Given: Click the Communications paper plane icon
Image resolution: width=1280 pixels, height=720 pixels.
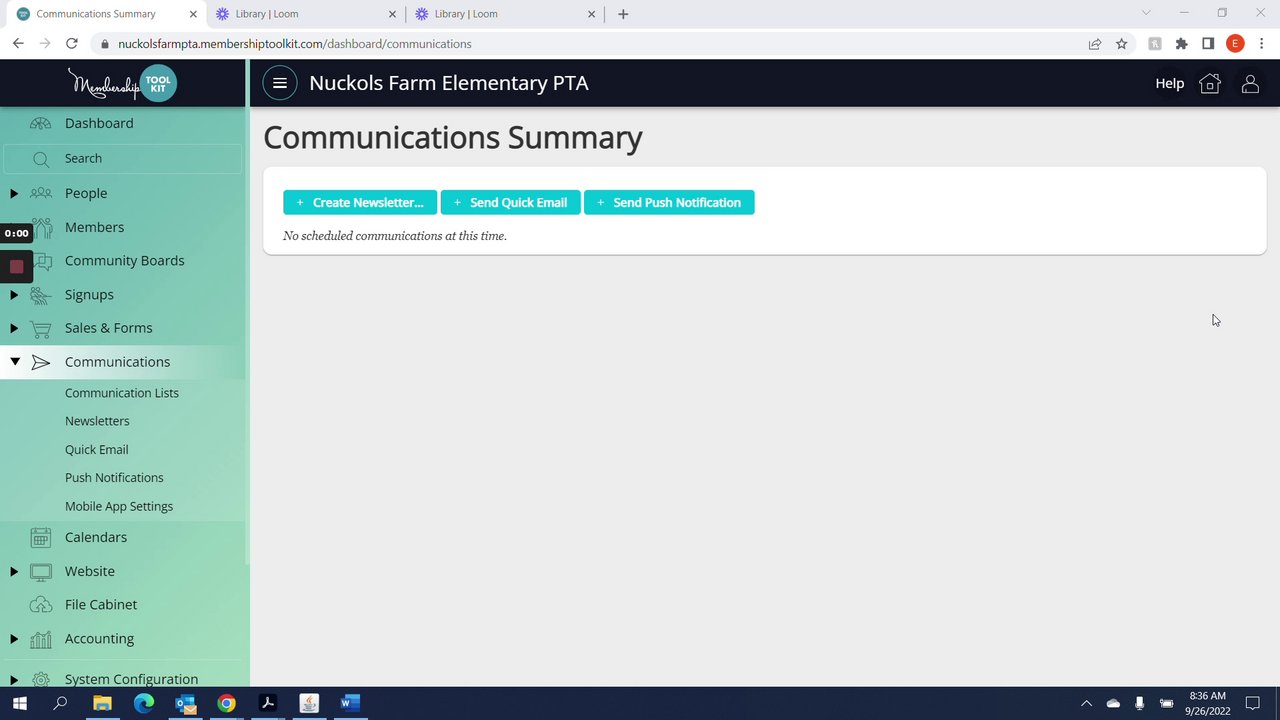Looking at the screenshot, I should click(x=40, y=362).
